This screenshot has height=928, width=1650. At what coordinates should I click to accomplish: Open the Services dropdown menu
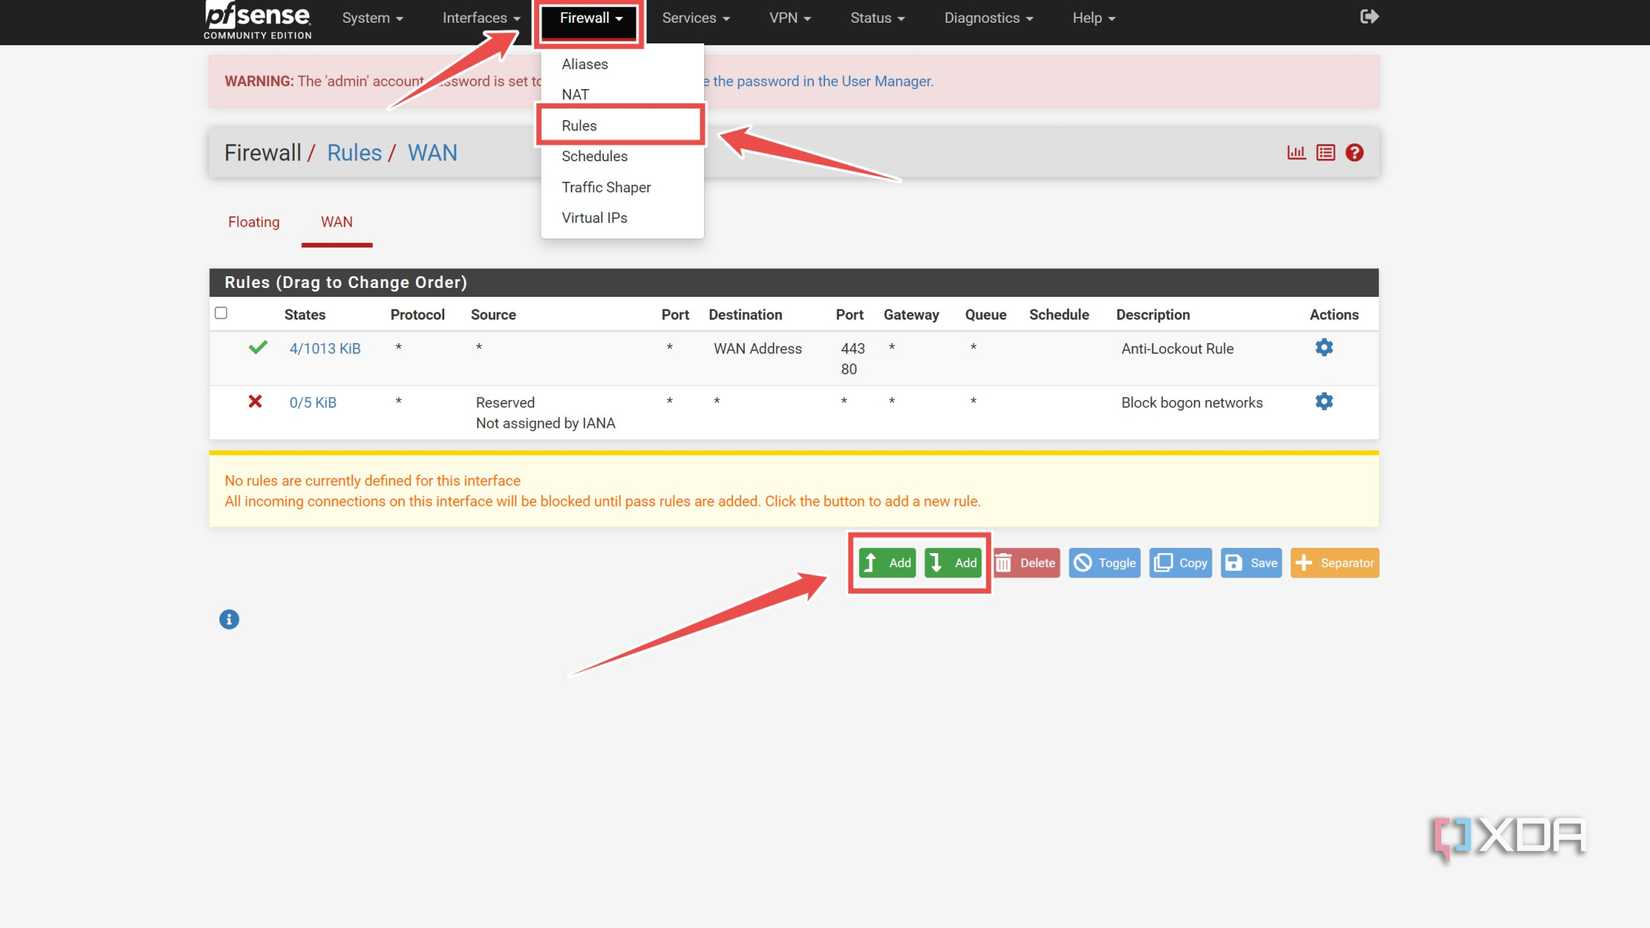[694, 17]
